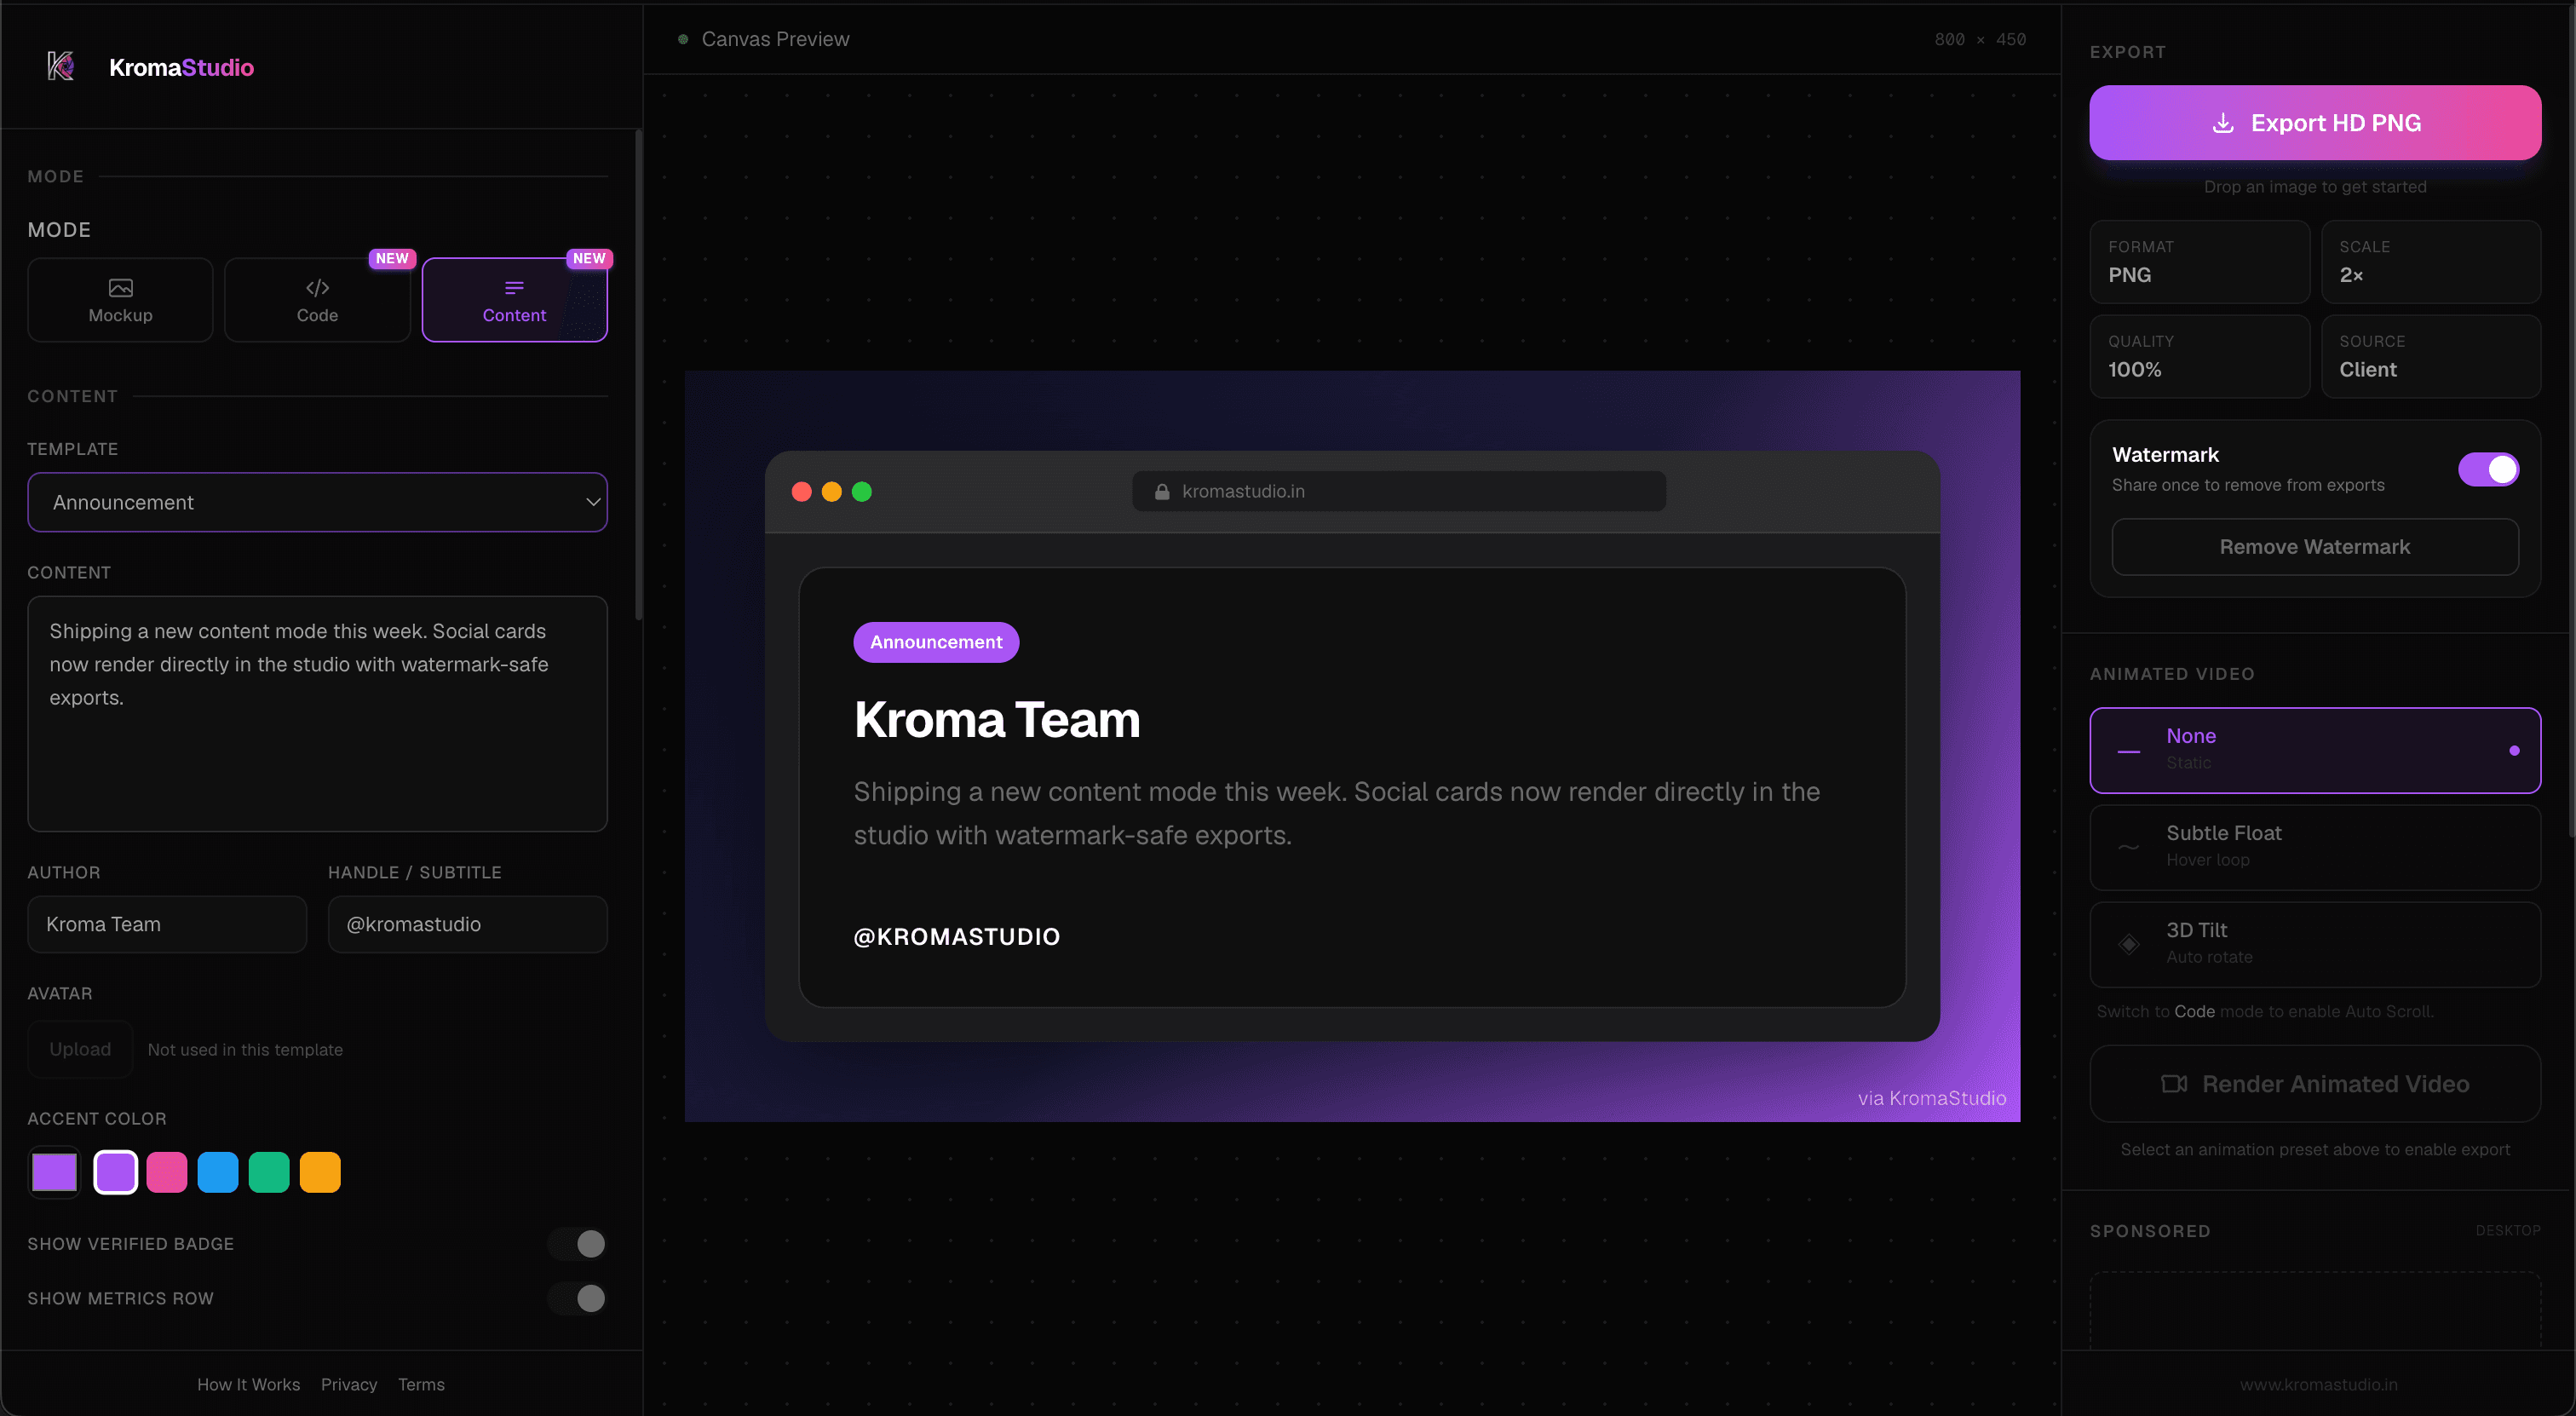Click the yellow dot in preview window
This screenshot has height=1416, width=2576.
831,491
